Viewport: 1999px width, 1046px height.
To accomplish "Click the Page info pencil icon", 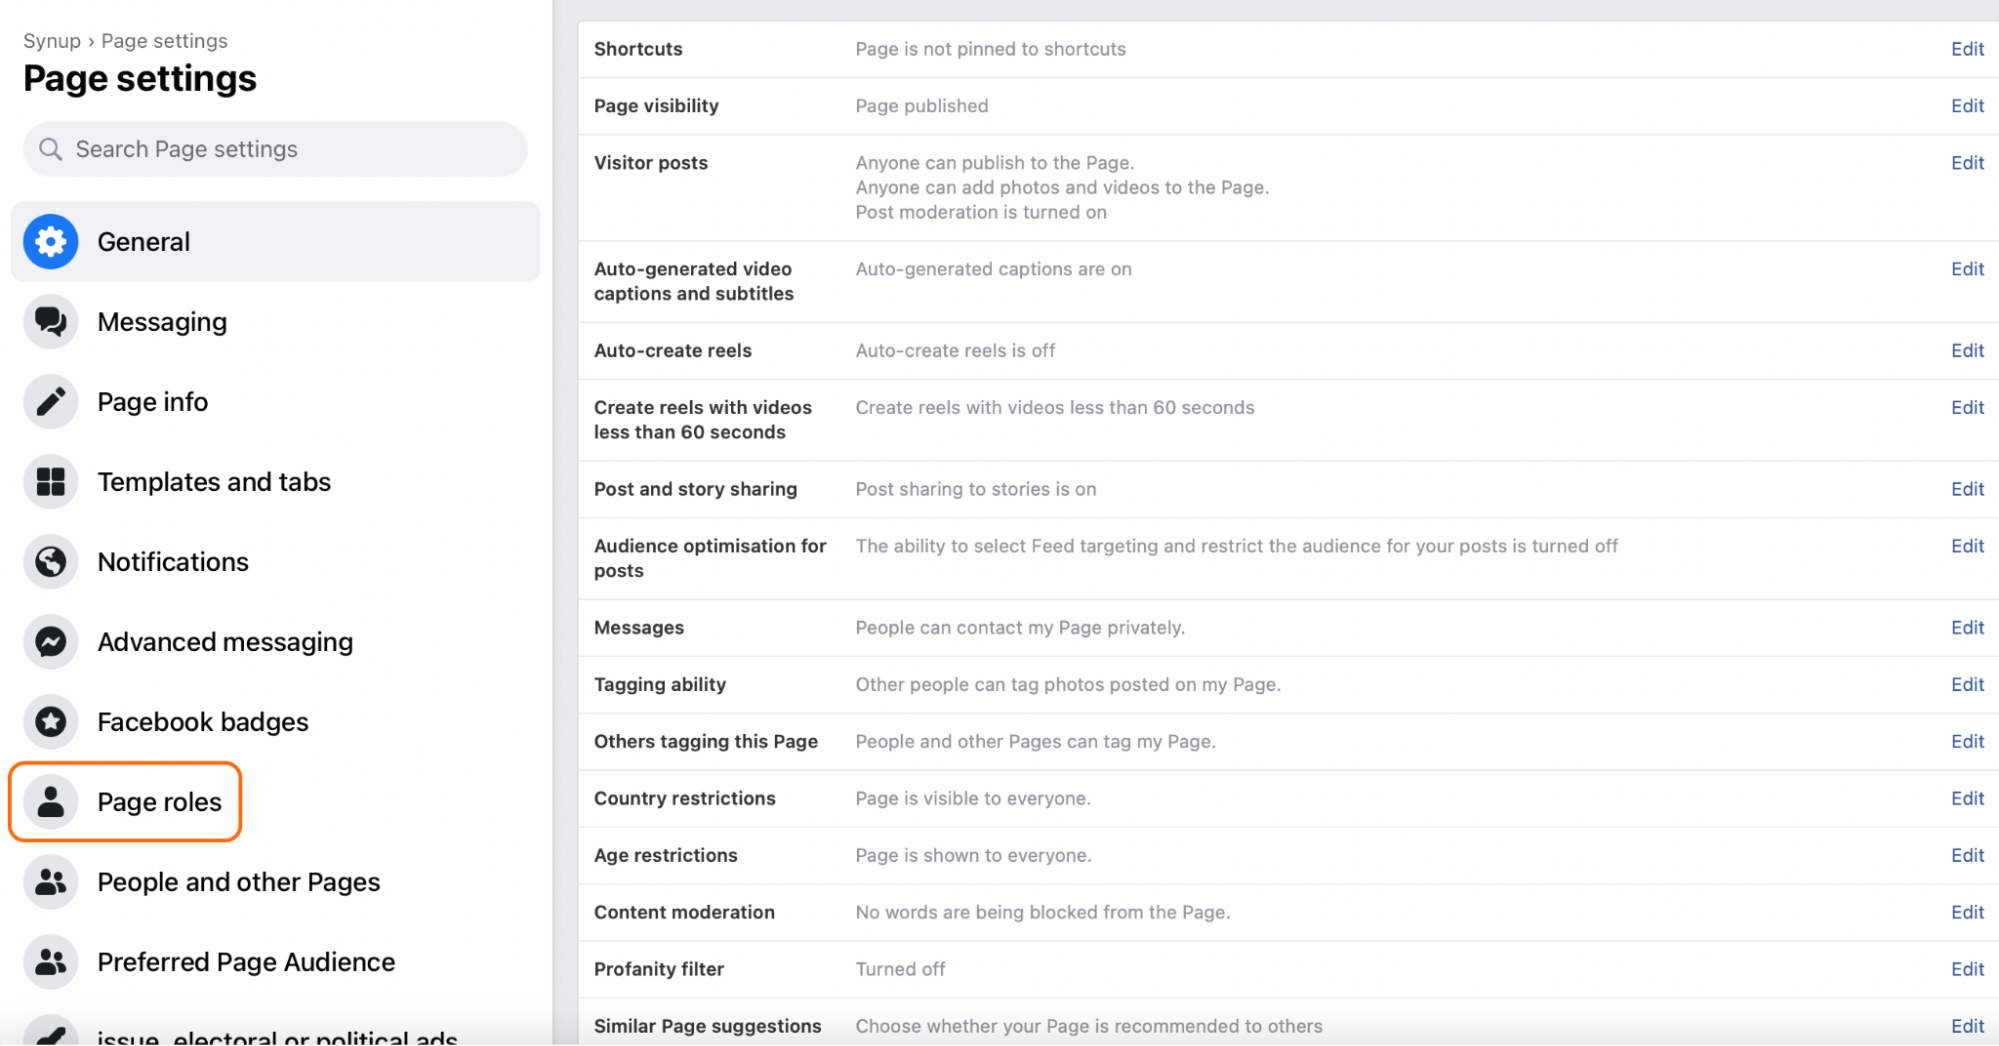I will coord(51,402).
